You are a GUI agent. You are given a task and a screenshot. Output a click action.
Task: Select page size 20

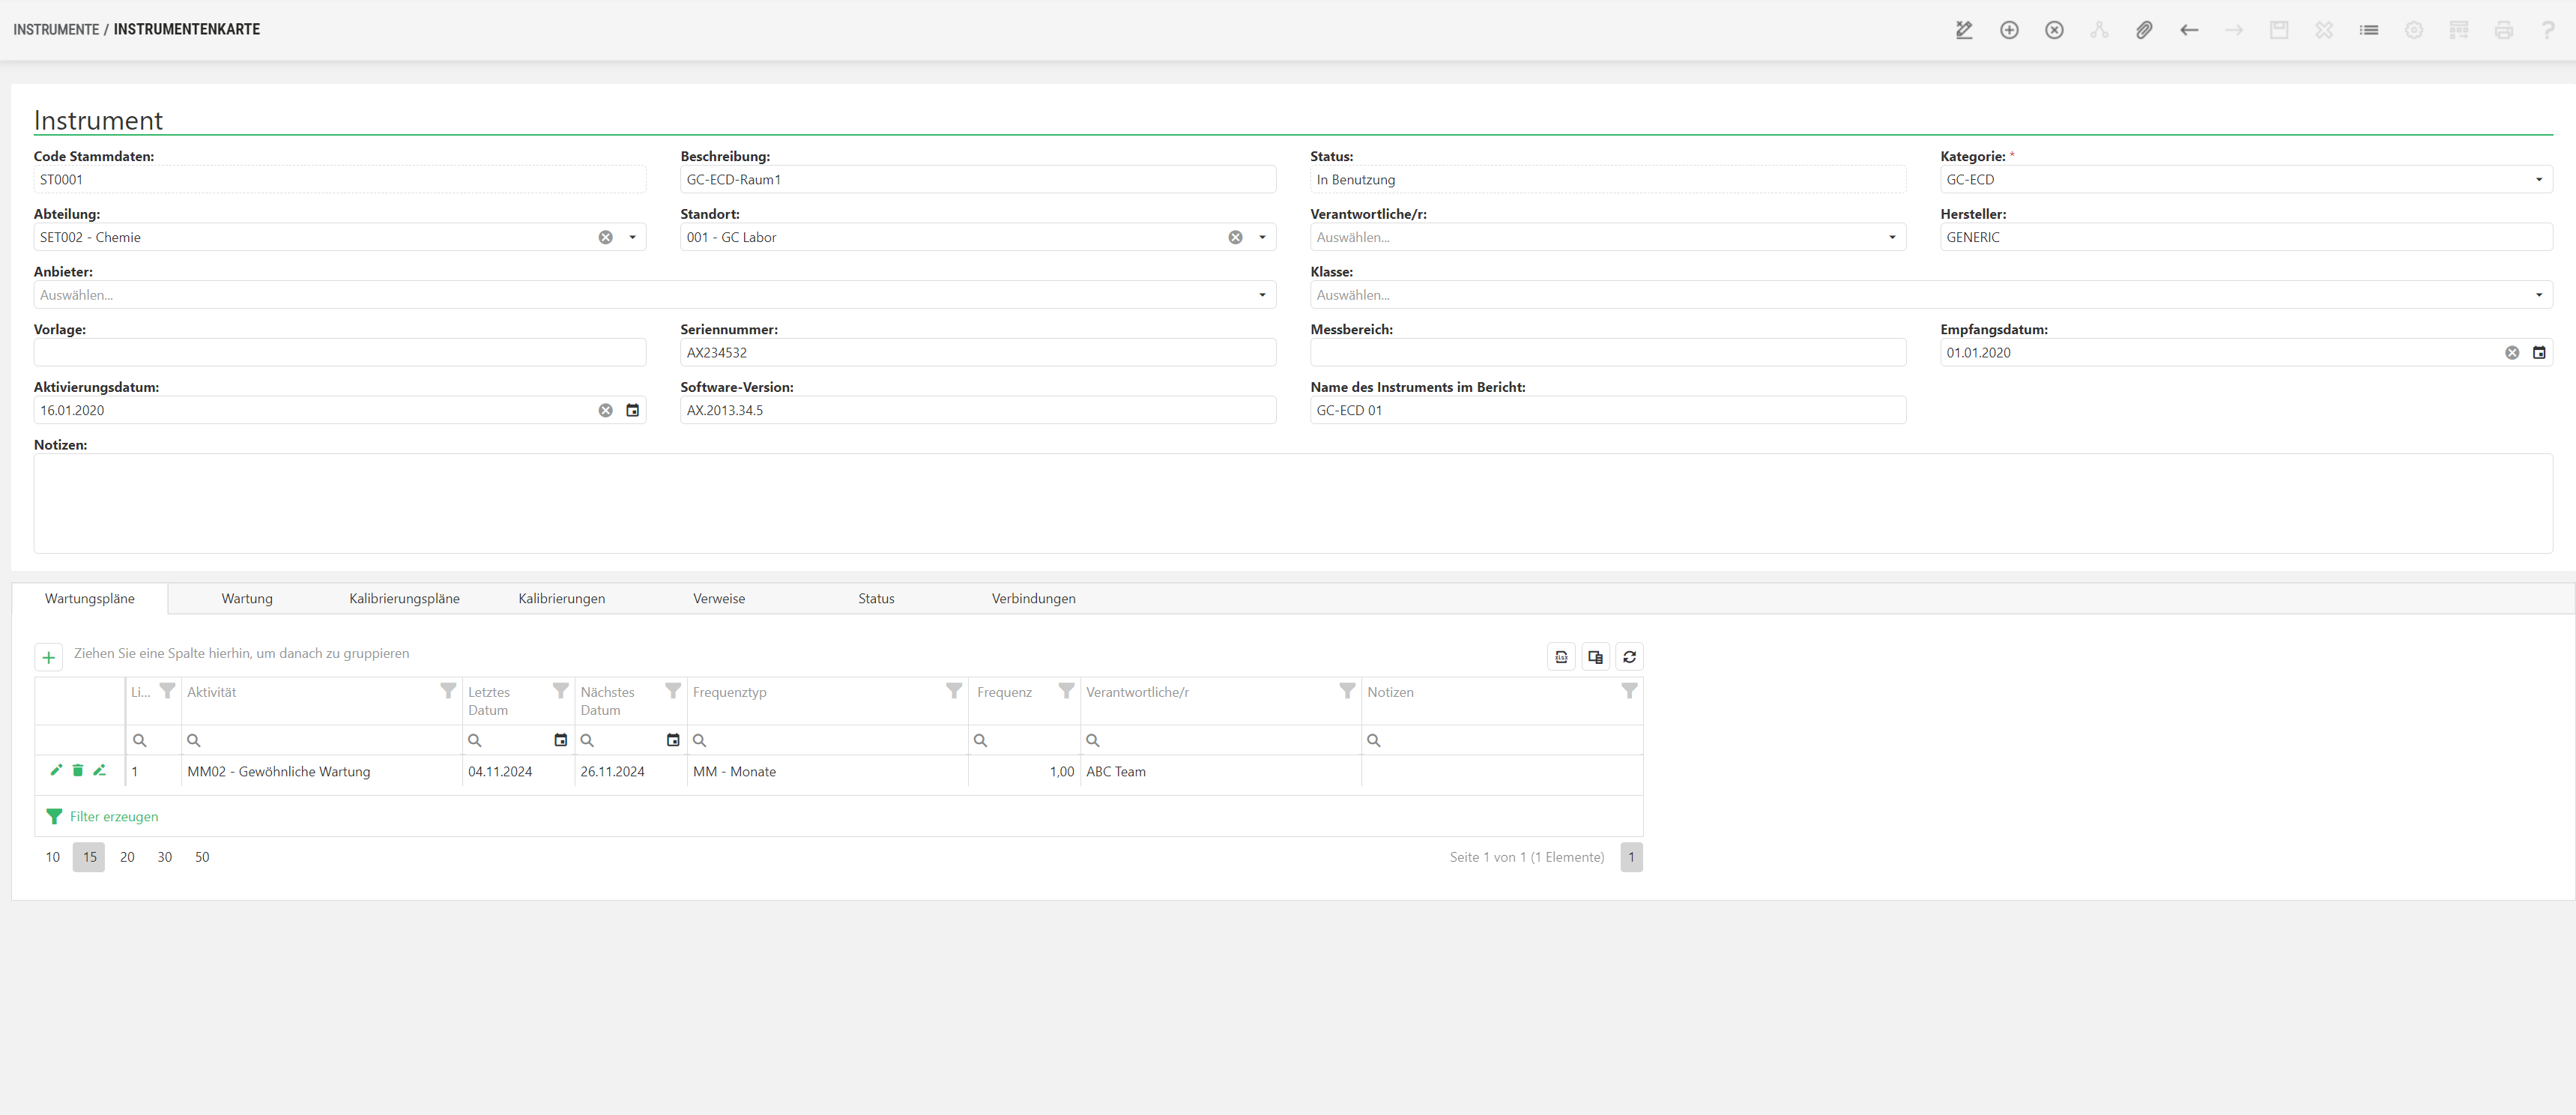[127, 857]
